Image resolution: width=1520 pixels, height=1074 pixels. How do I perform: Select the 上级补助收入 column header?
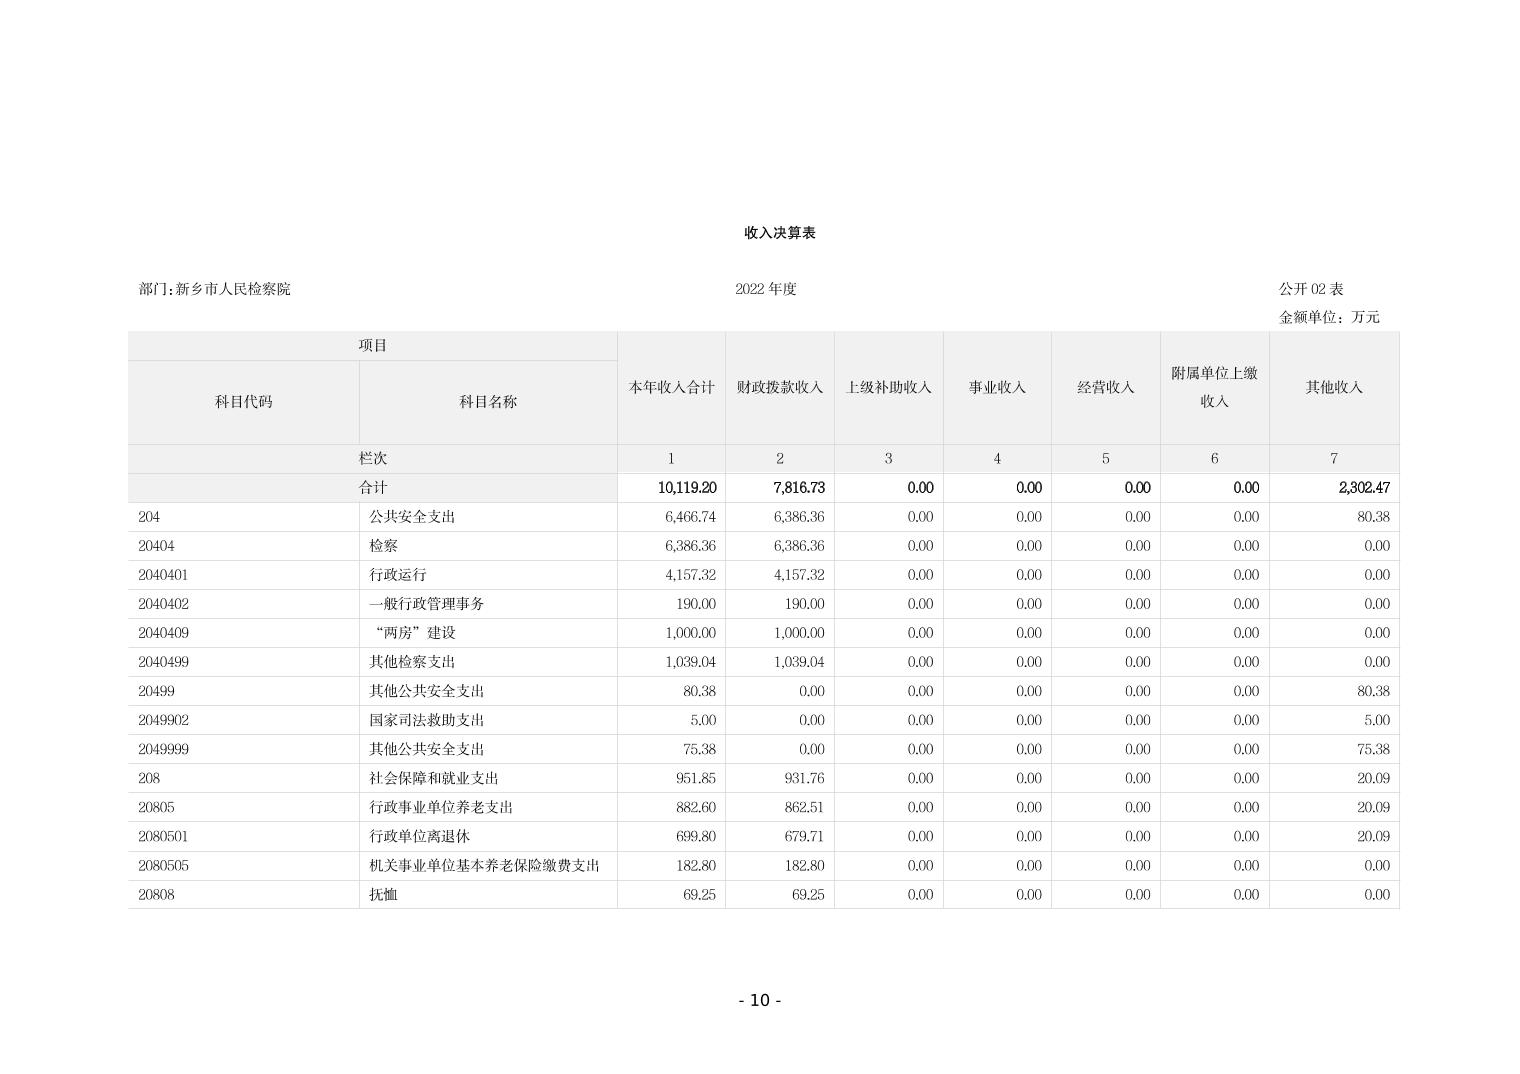[x=888, y=387]
